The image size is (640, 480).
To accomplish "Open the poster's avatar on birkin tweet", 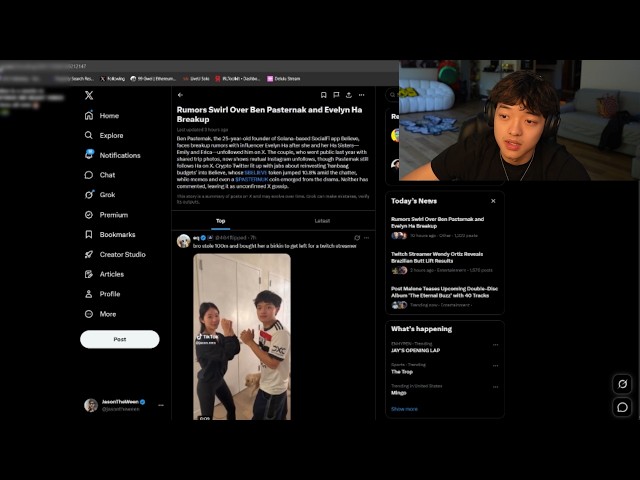I will (x=184, y=241).
